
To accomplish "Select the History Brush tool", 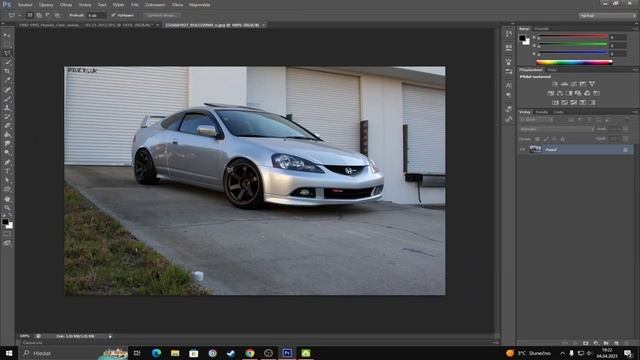I will pyautogui.click(x=7, y=116).
